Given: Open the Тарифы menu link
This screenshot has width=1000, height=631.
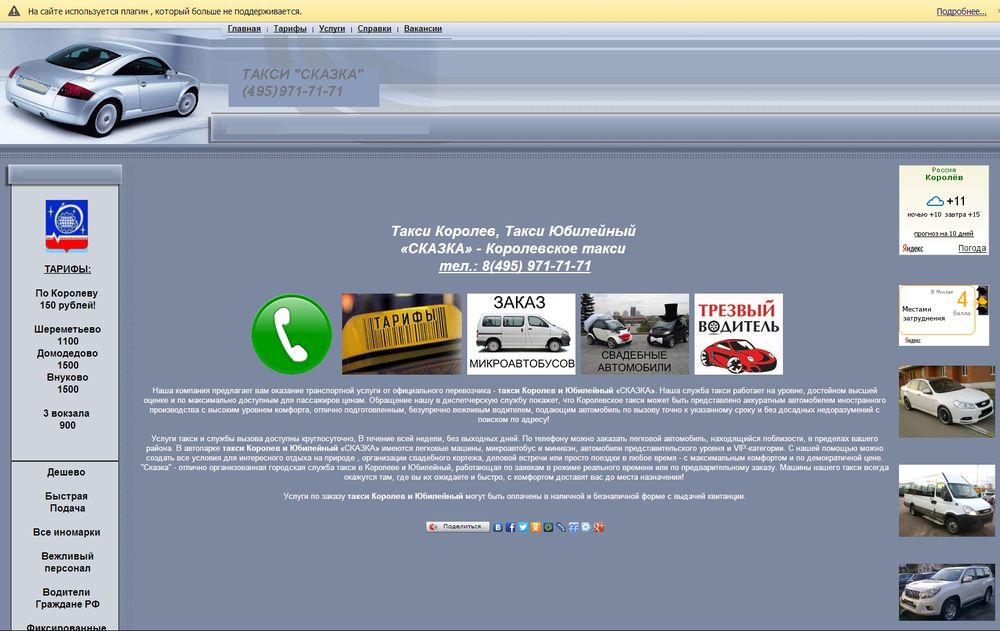Looking at the screenshot, I should pyautogui.click(x=290, y=29).
